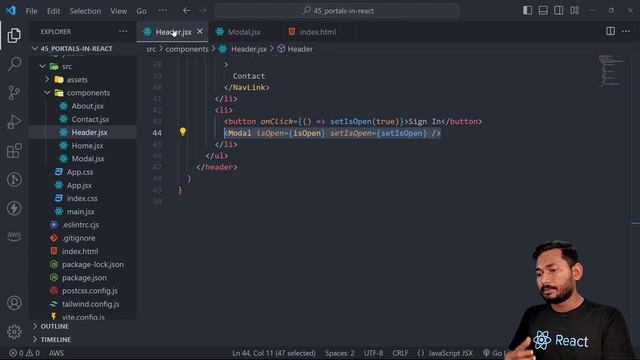The width and height of the screenshot is (640, 360).
Task: Open Contact.jsx in the explorer
Action: (90, 119)
